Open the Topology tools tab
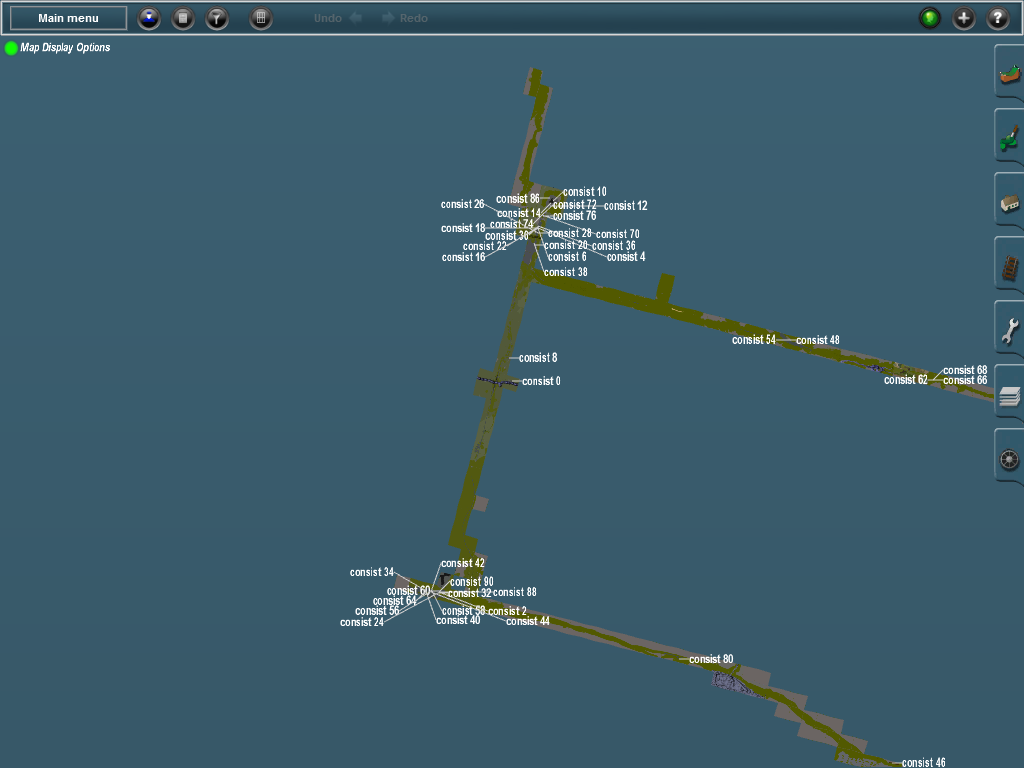This screenshot has width=1024, height=768. pyautogui.click(x=1009, y=74)
